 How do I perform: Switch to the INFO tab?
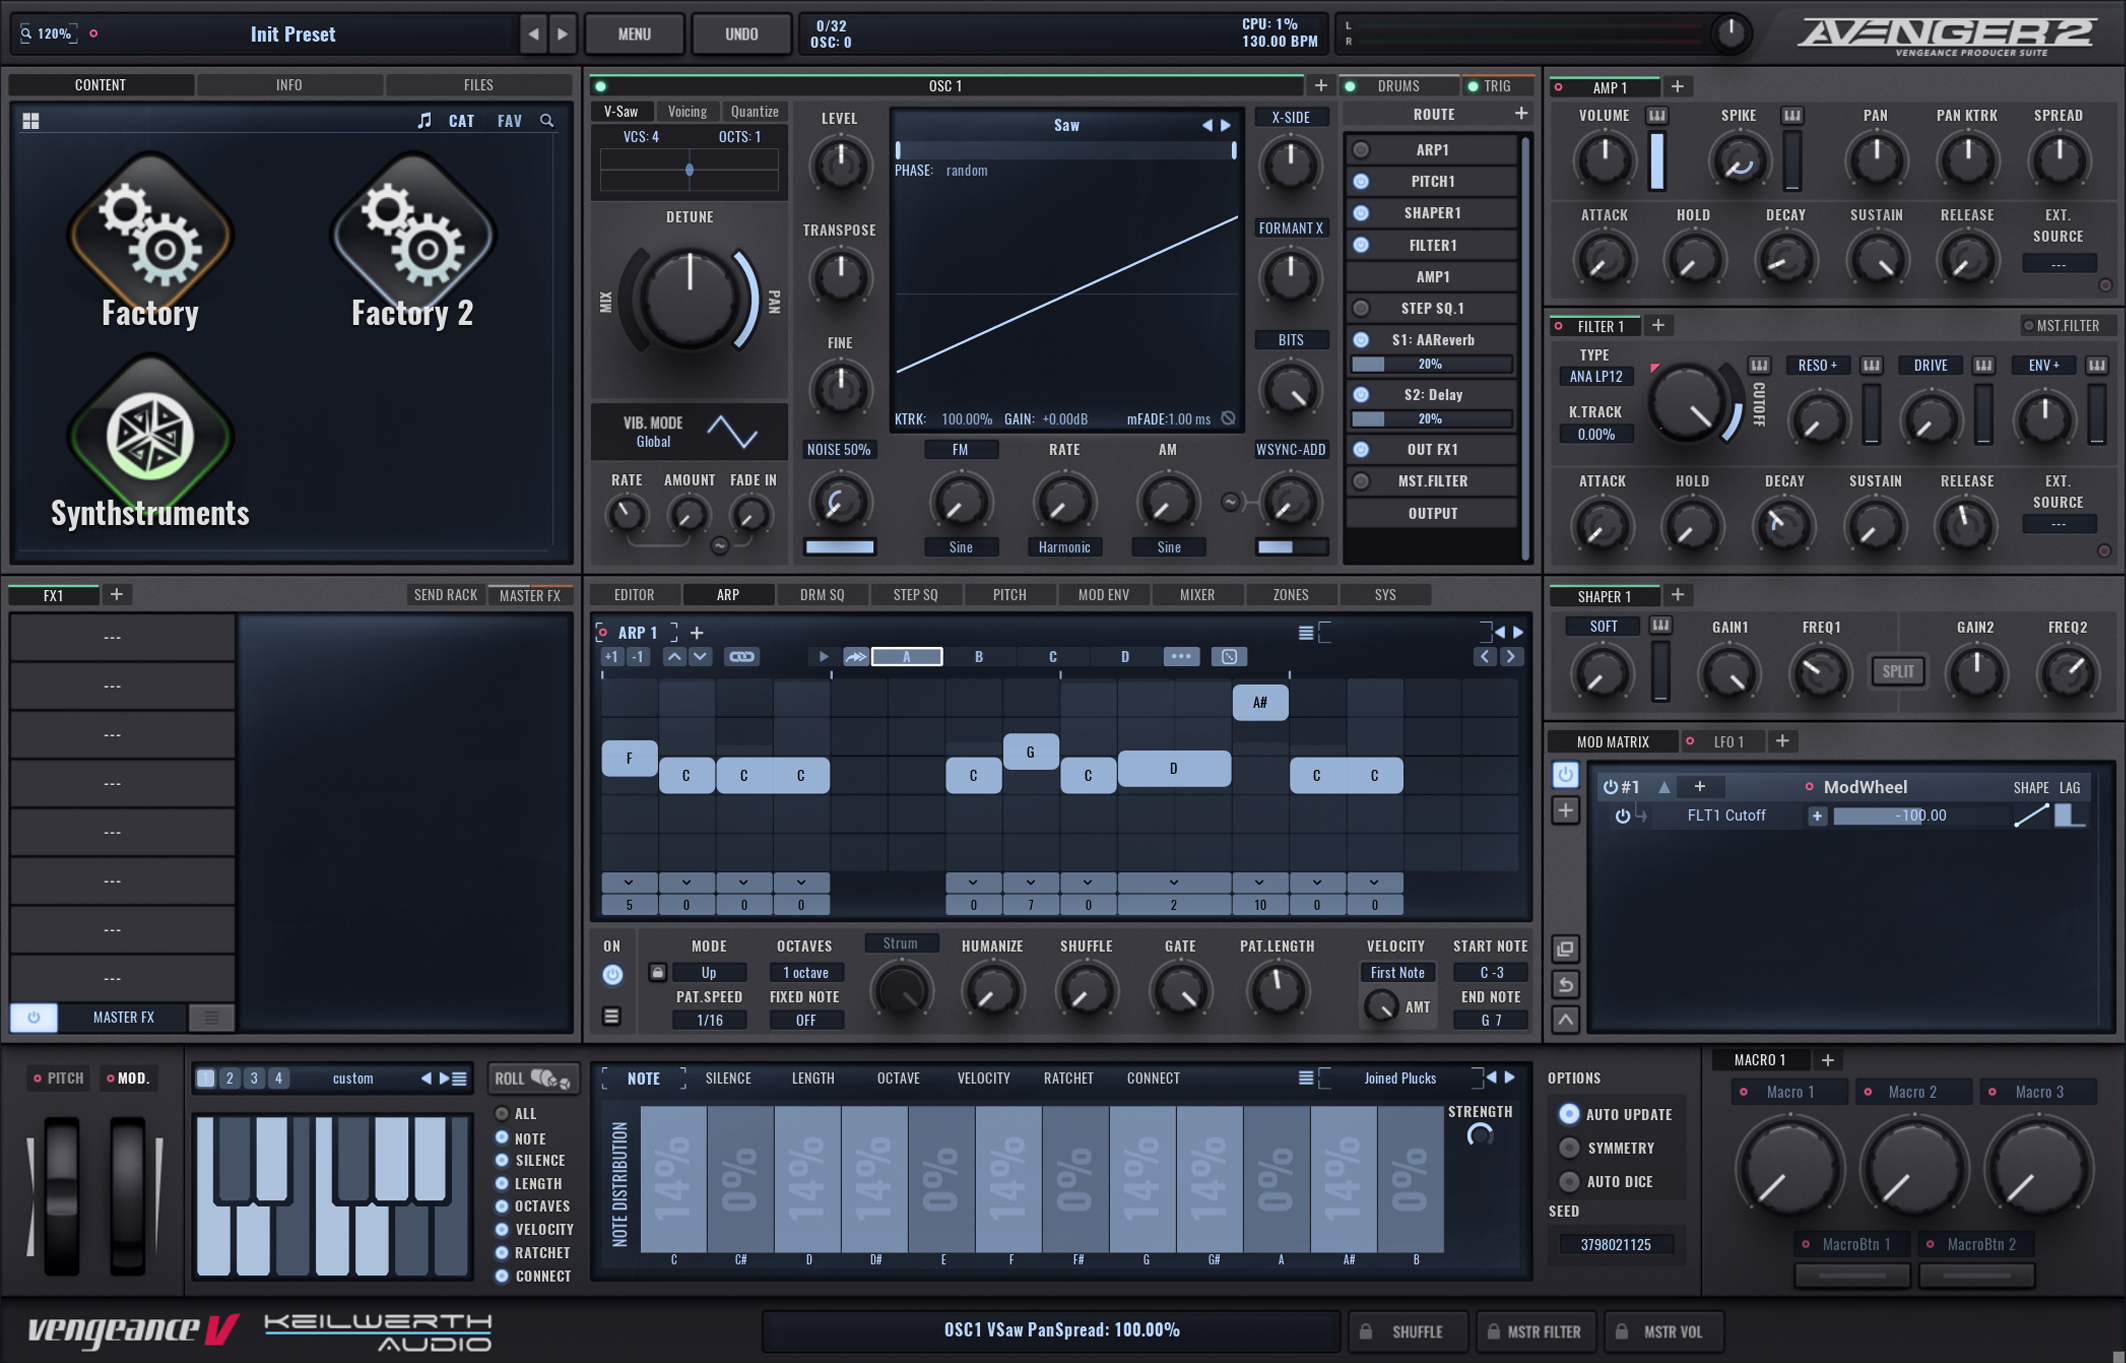pos(289,85)
